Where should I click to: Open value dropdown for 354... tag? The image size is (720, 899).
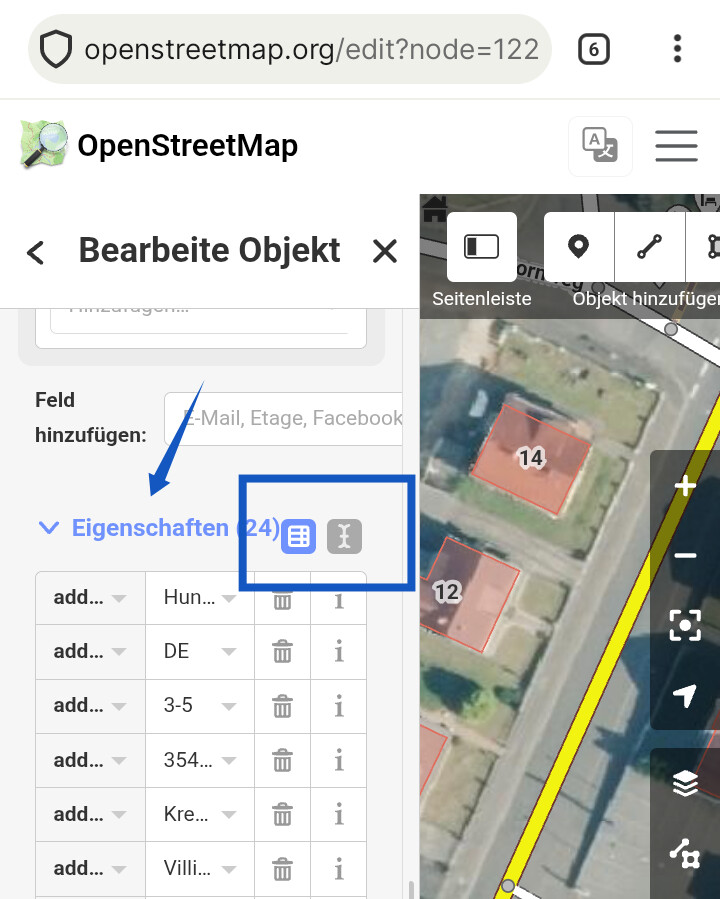(229, 761)
